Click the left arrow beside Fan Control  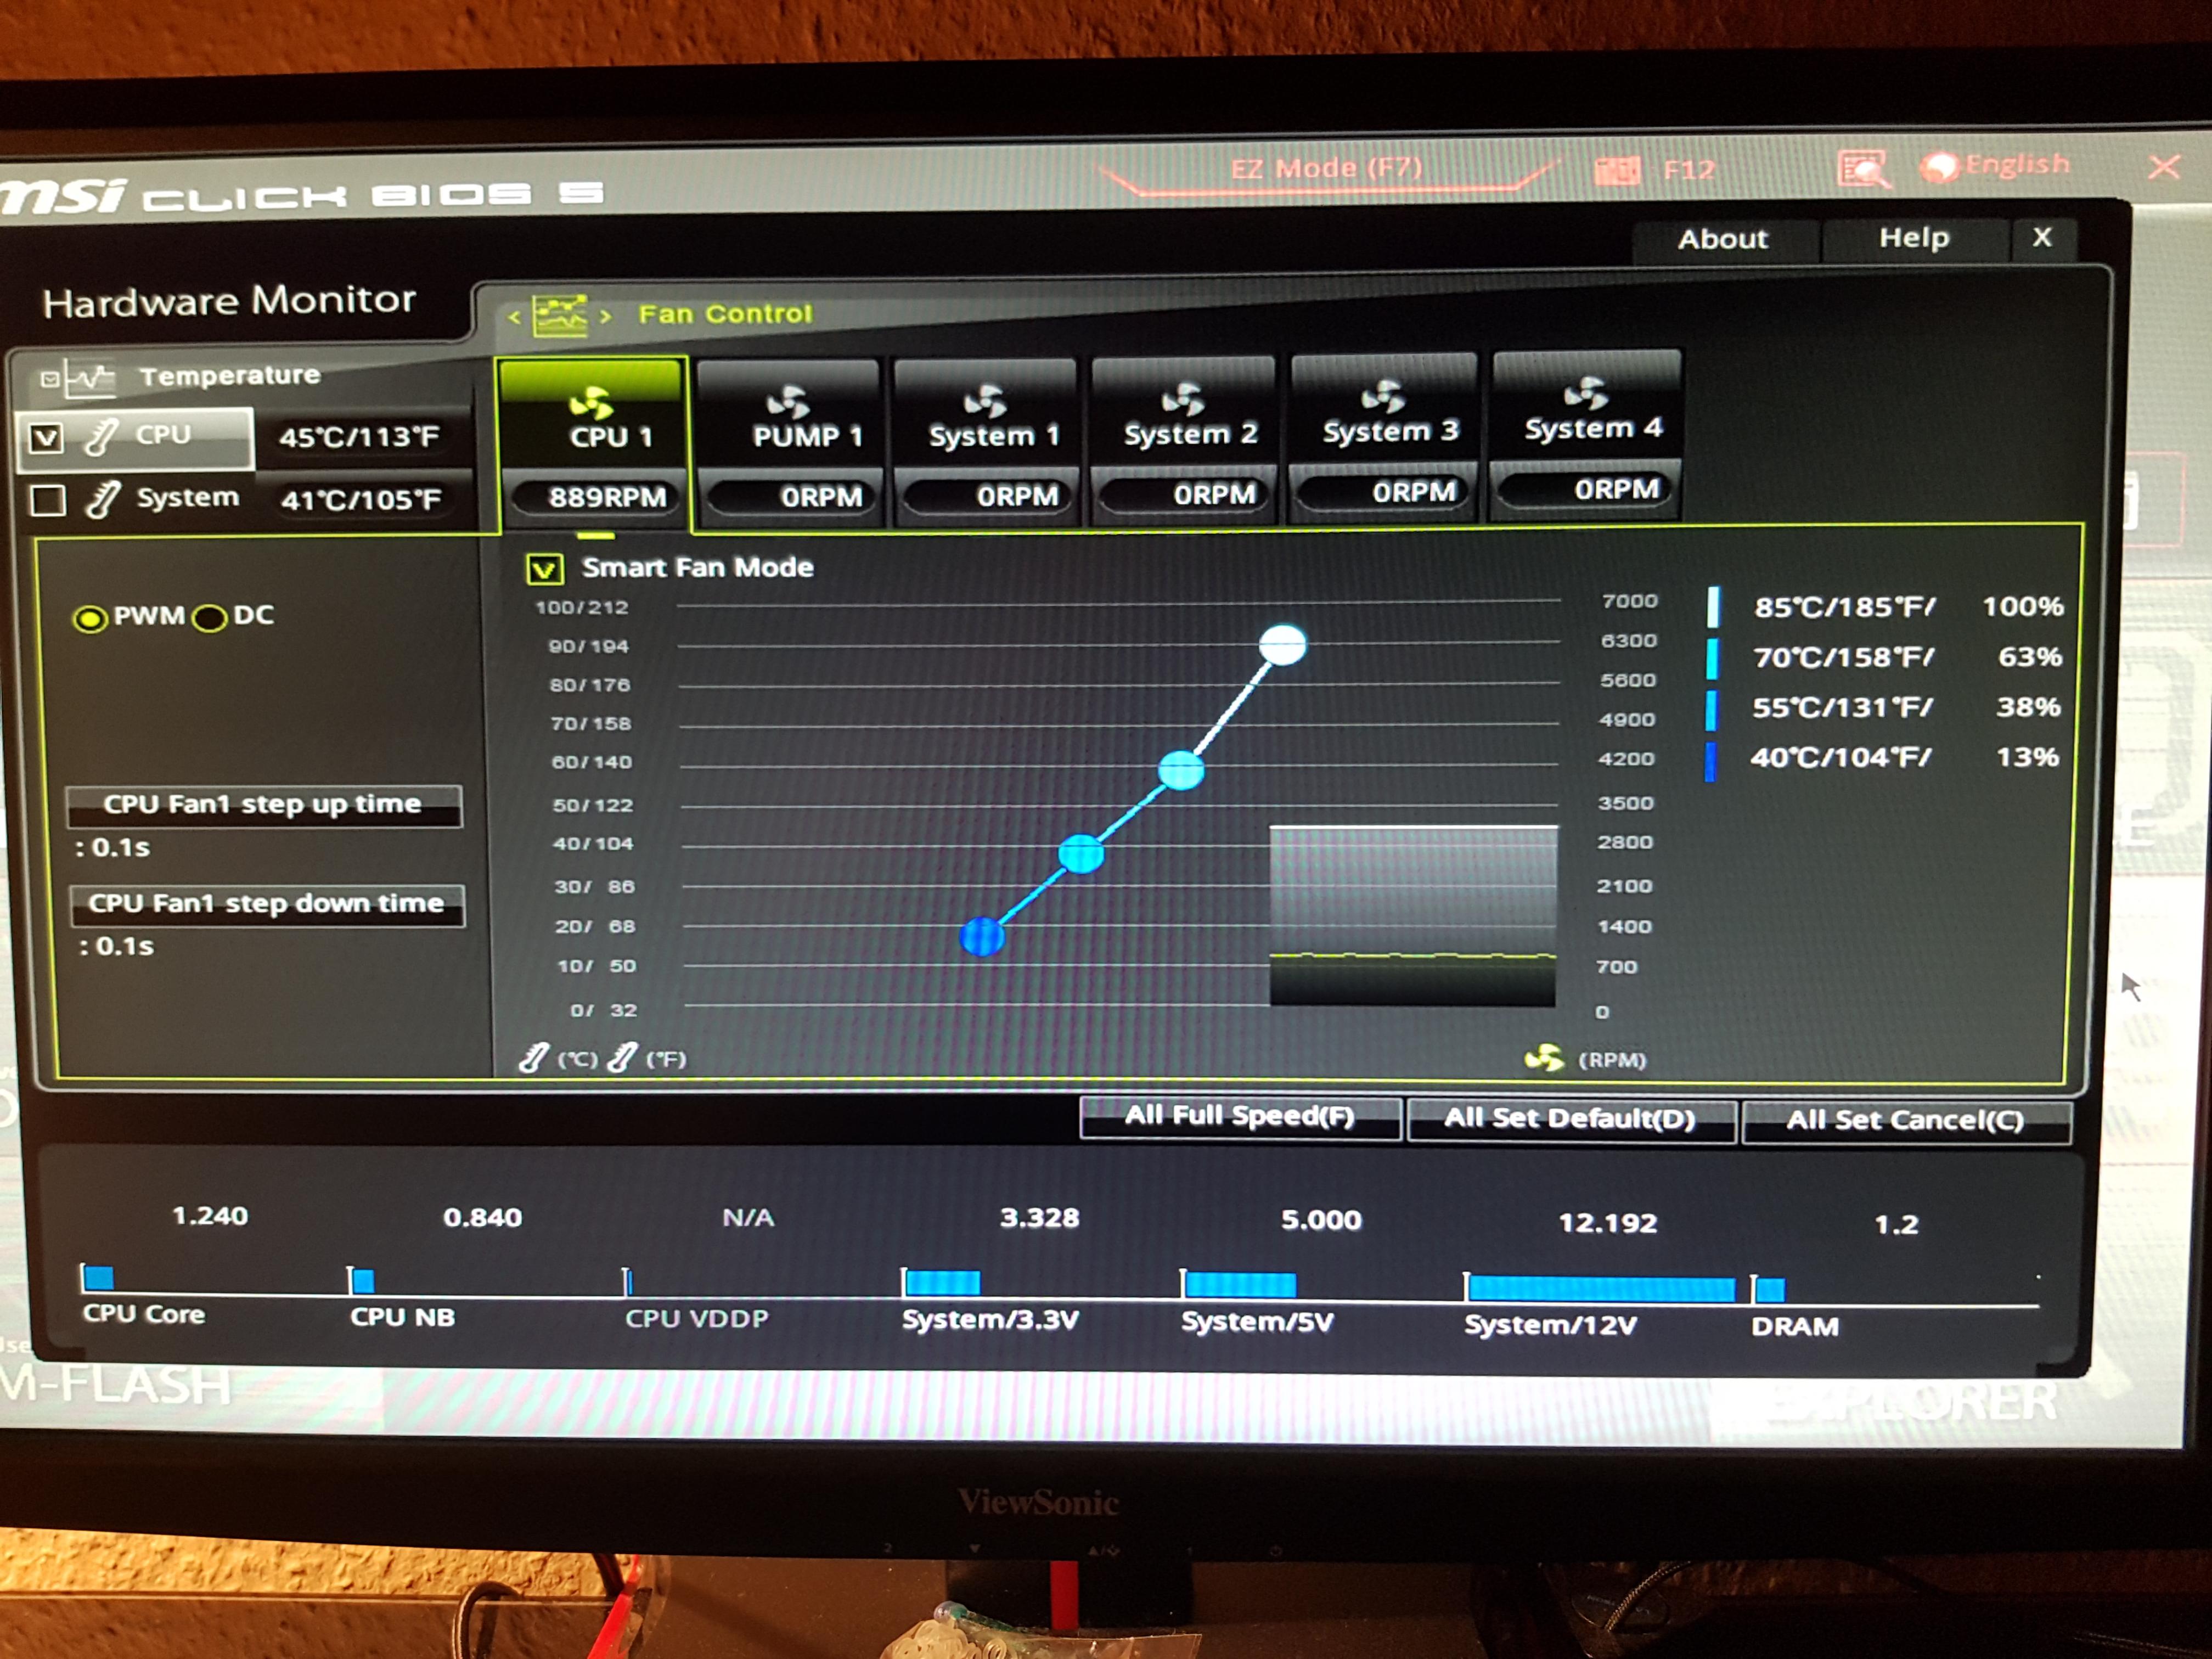[x=514, y=317]
